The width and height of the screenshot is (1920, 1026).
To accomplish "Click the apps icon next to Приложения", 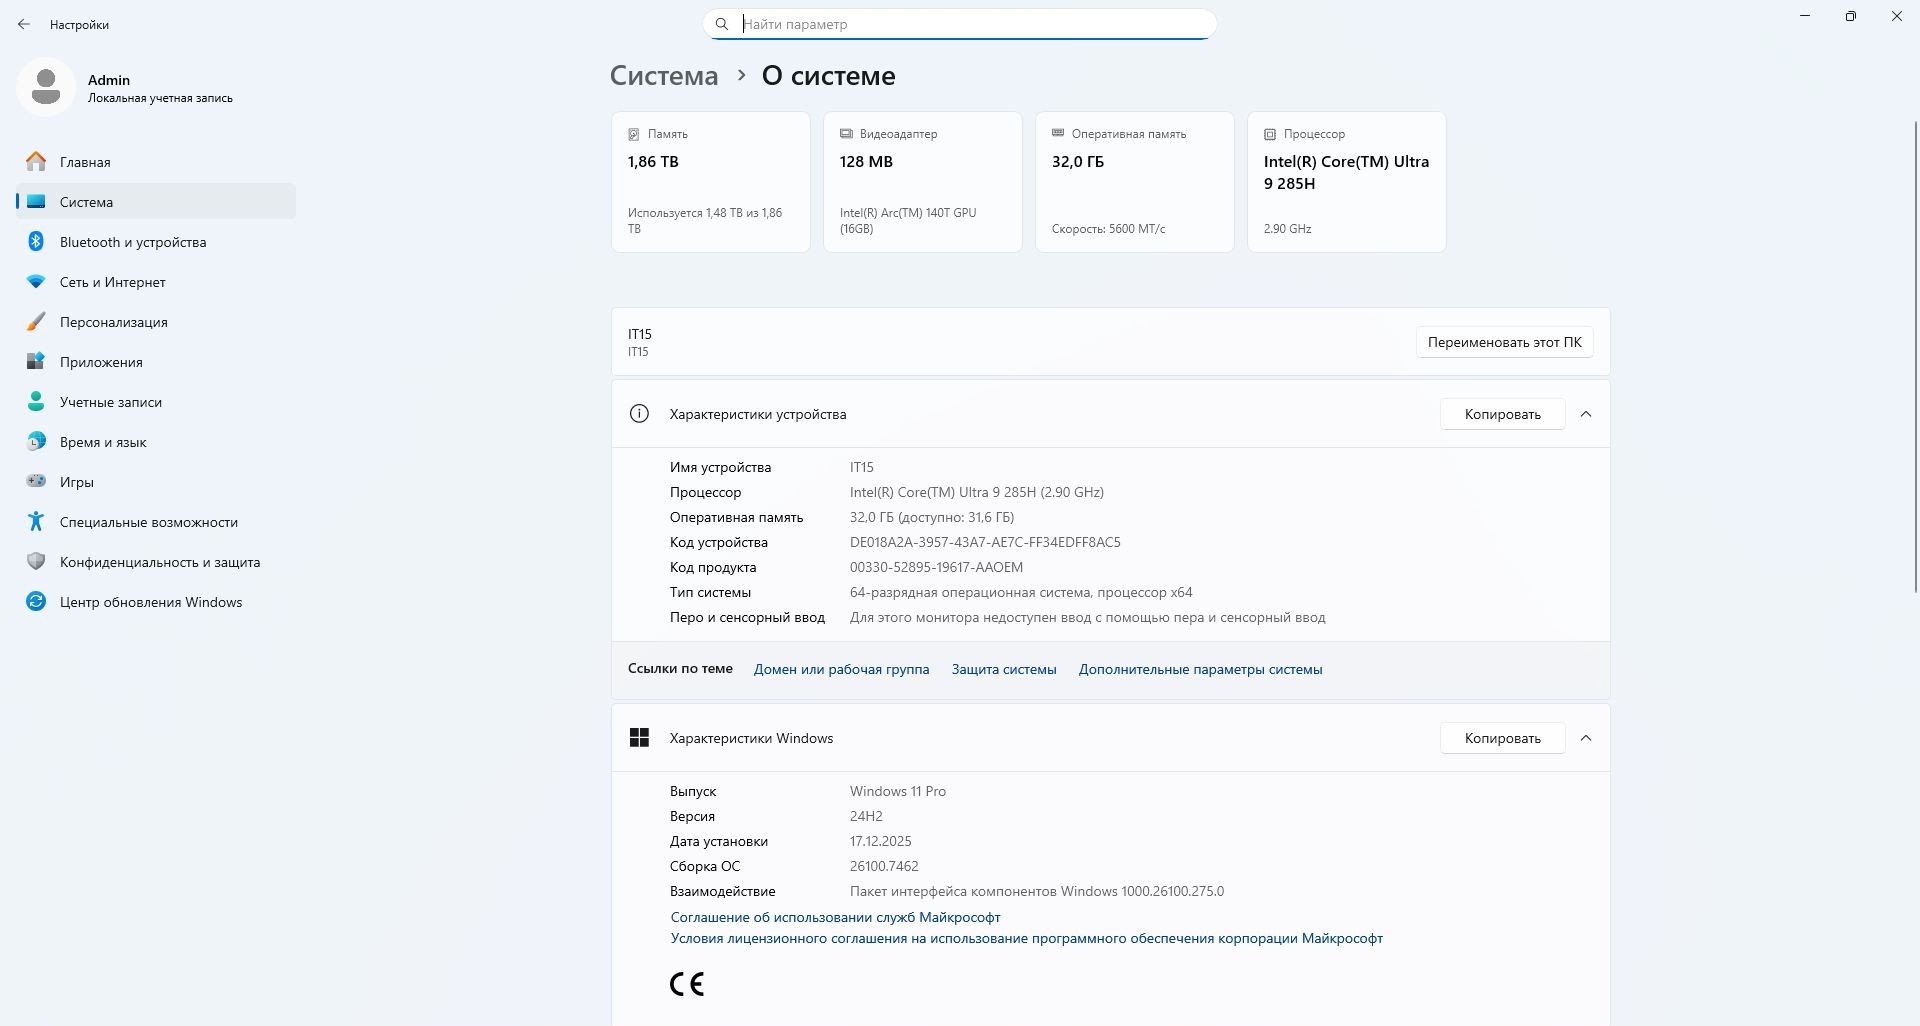I will 36,362.
